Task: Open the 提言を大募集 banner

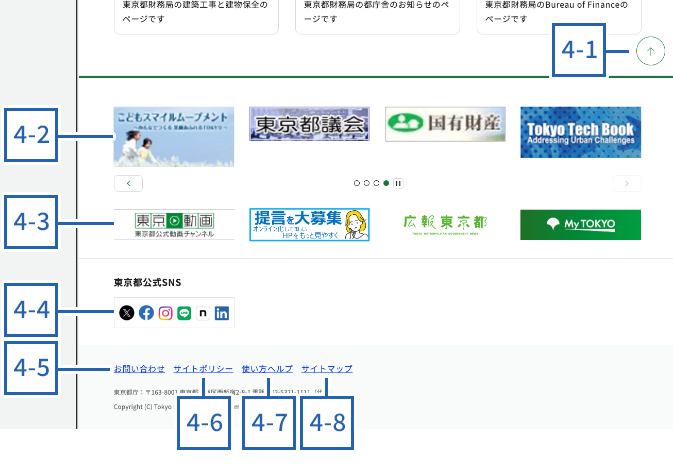Action: tap(309, 225)
